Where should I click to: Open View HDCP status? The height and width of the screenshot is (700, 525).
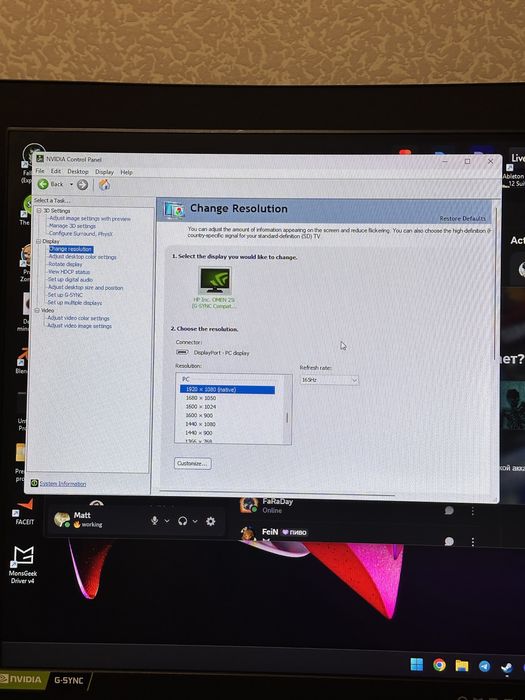69,272
